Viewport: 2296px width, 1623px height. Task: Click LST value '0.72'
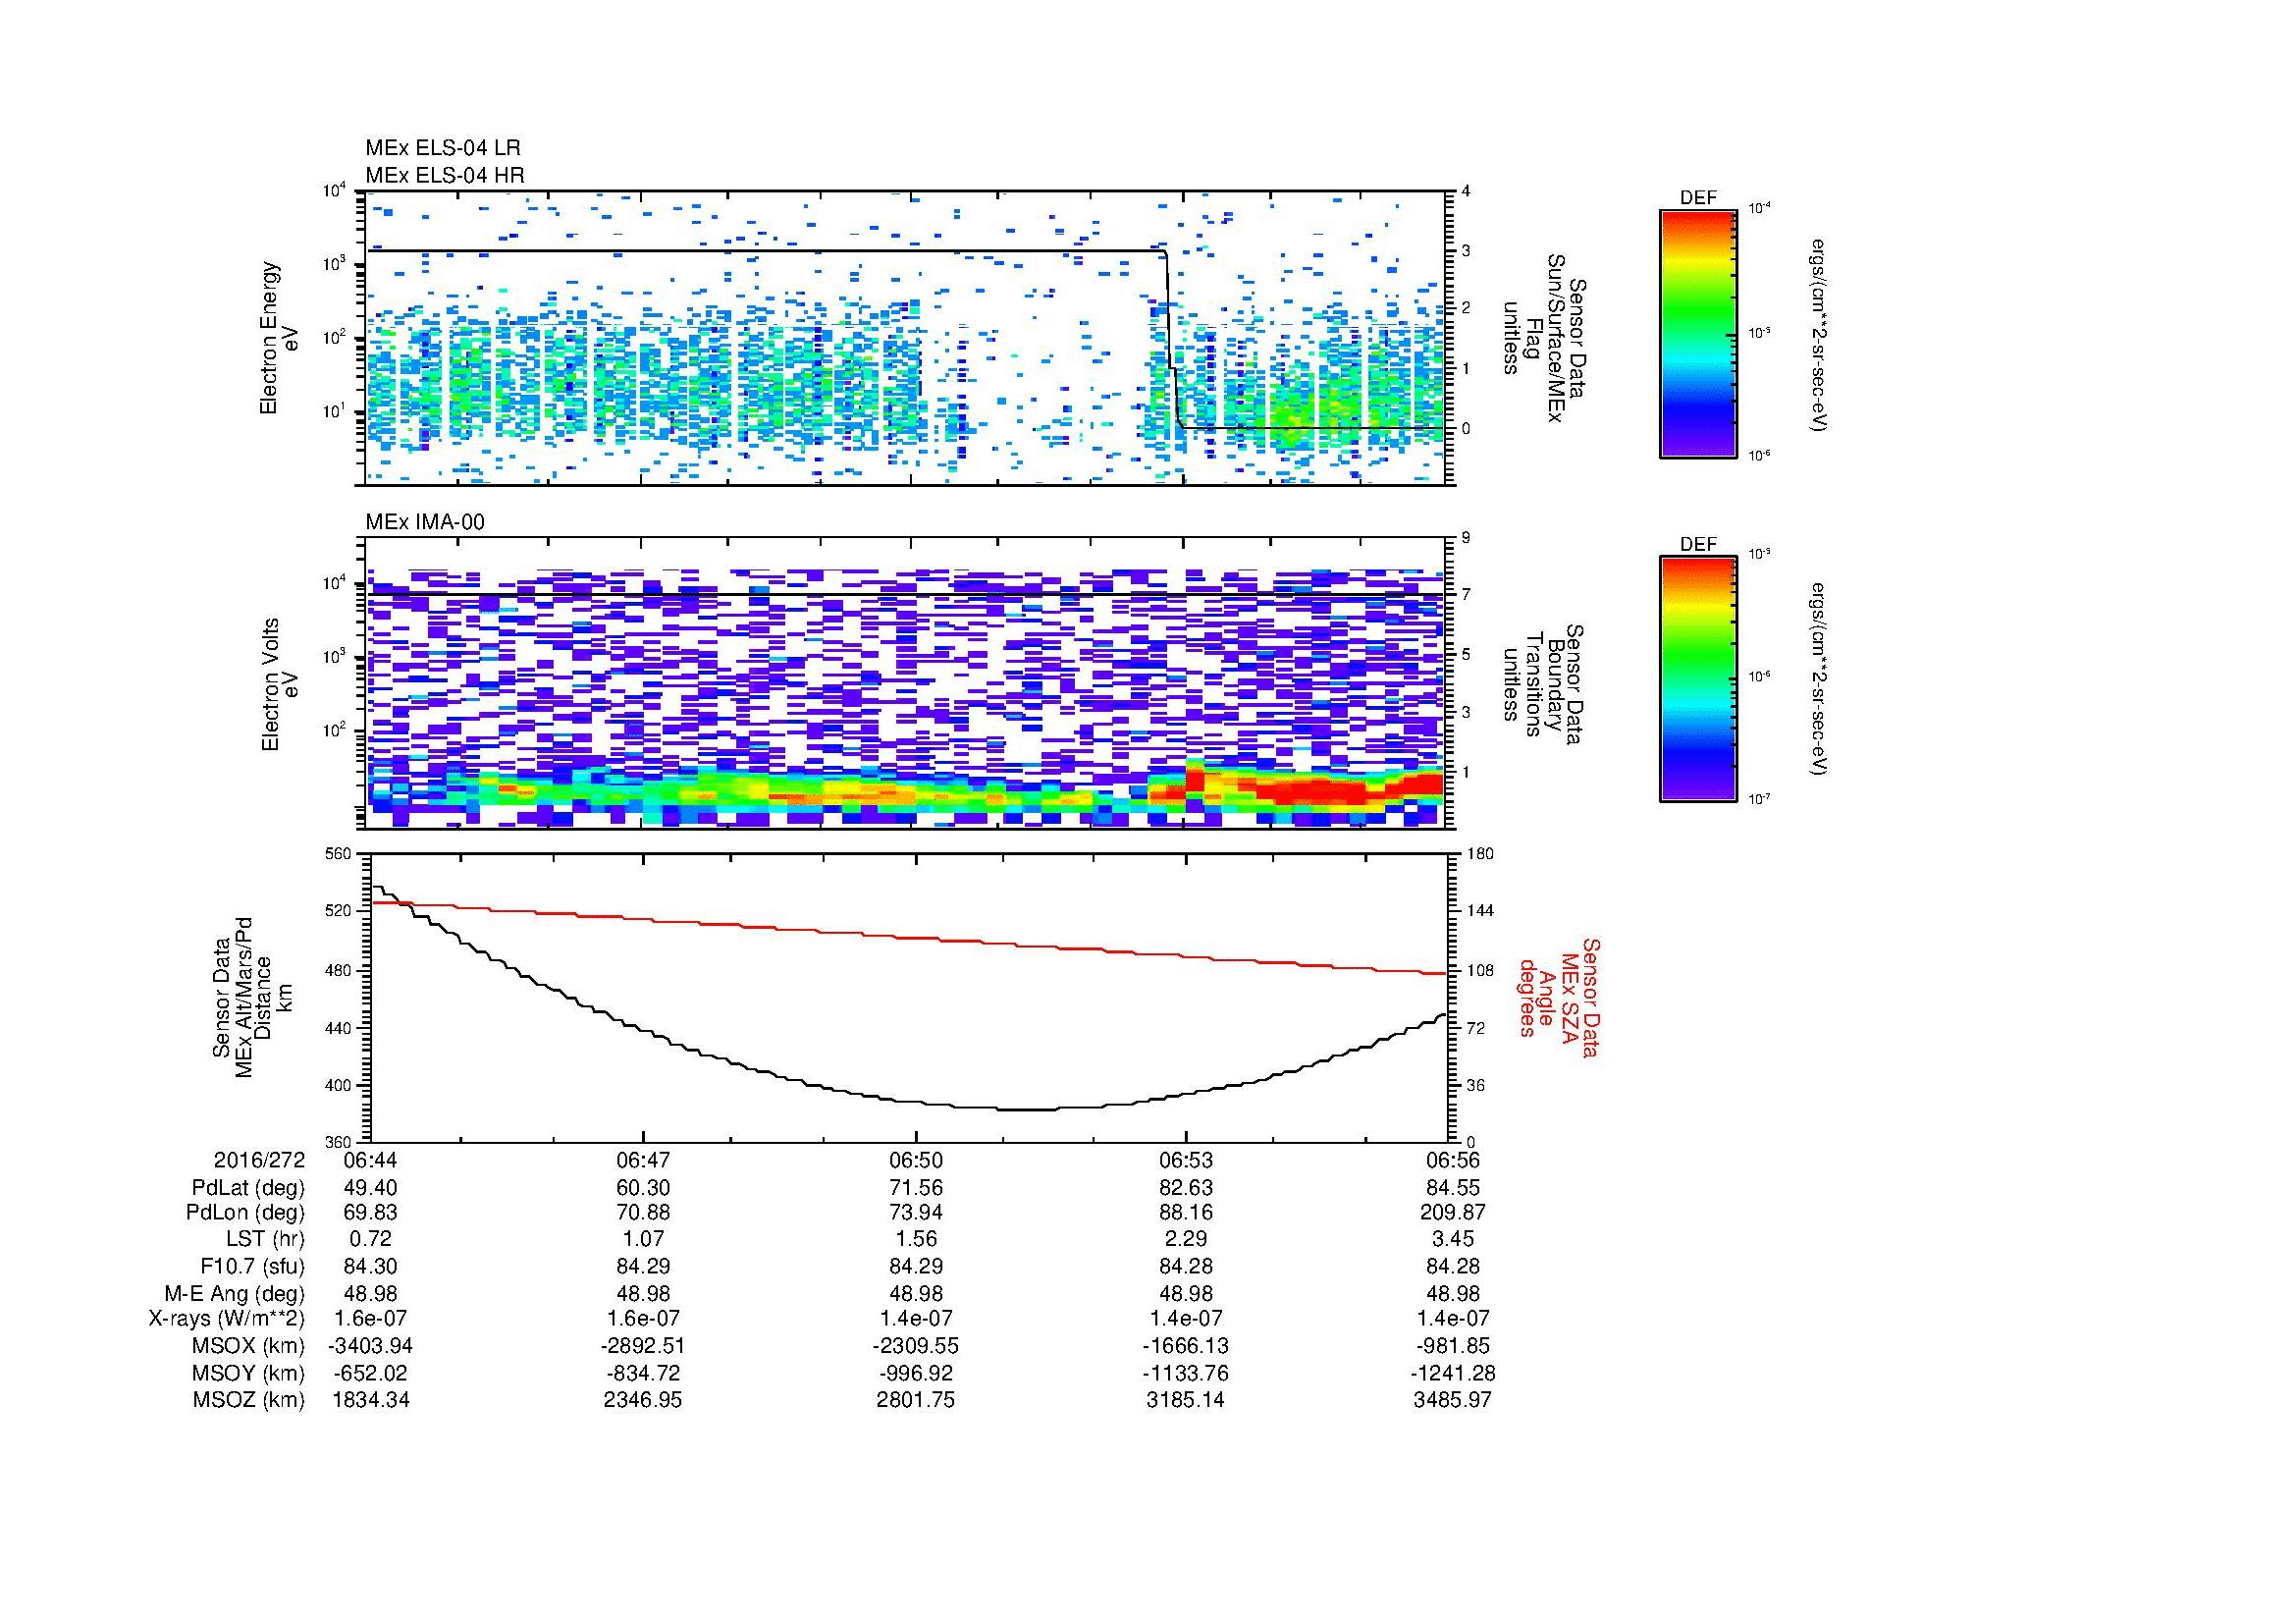pos(370,1239)
